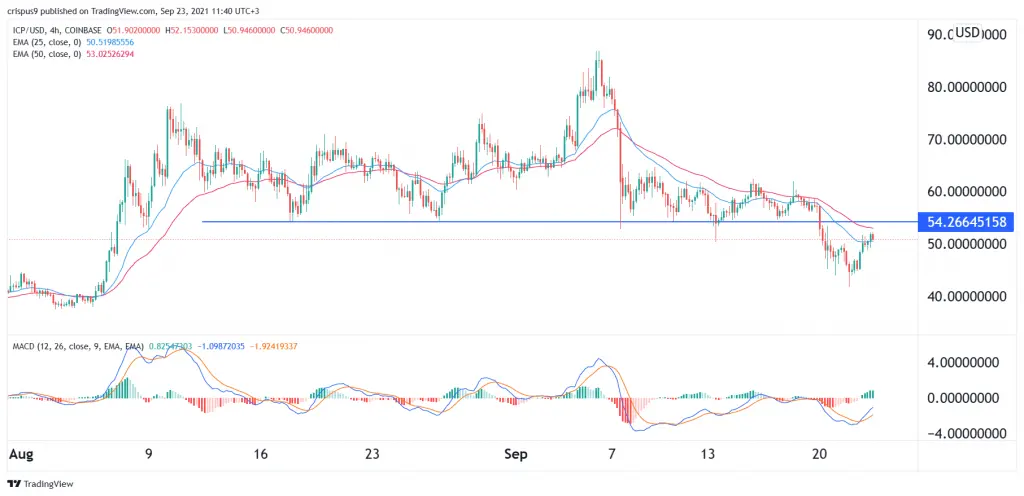Click the Aug date axis label
The width and height of the screenshot is (1024, 496).
pos(19,454)
